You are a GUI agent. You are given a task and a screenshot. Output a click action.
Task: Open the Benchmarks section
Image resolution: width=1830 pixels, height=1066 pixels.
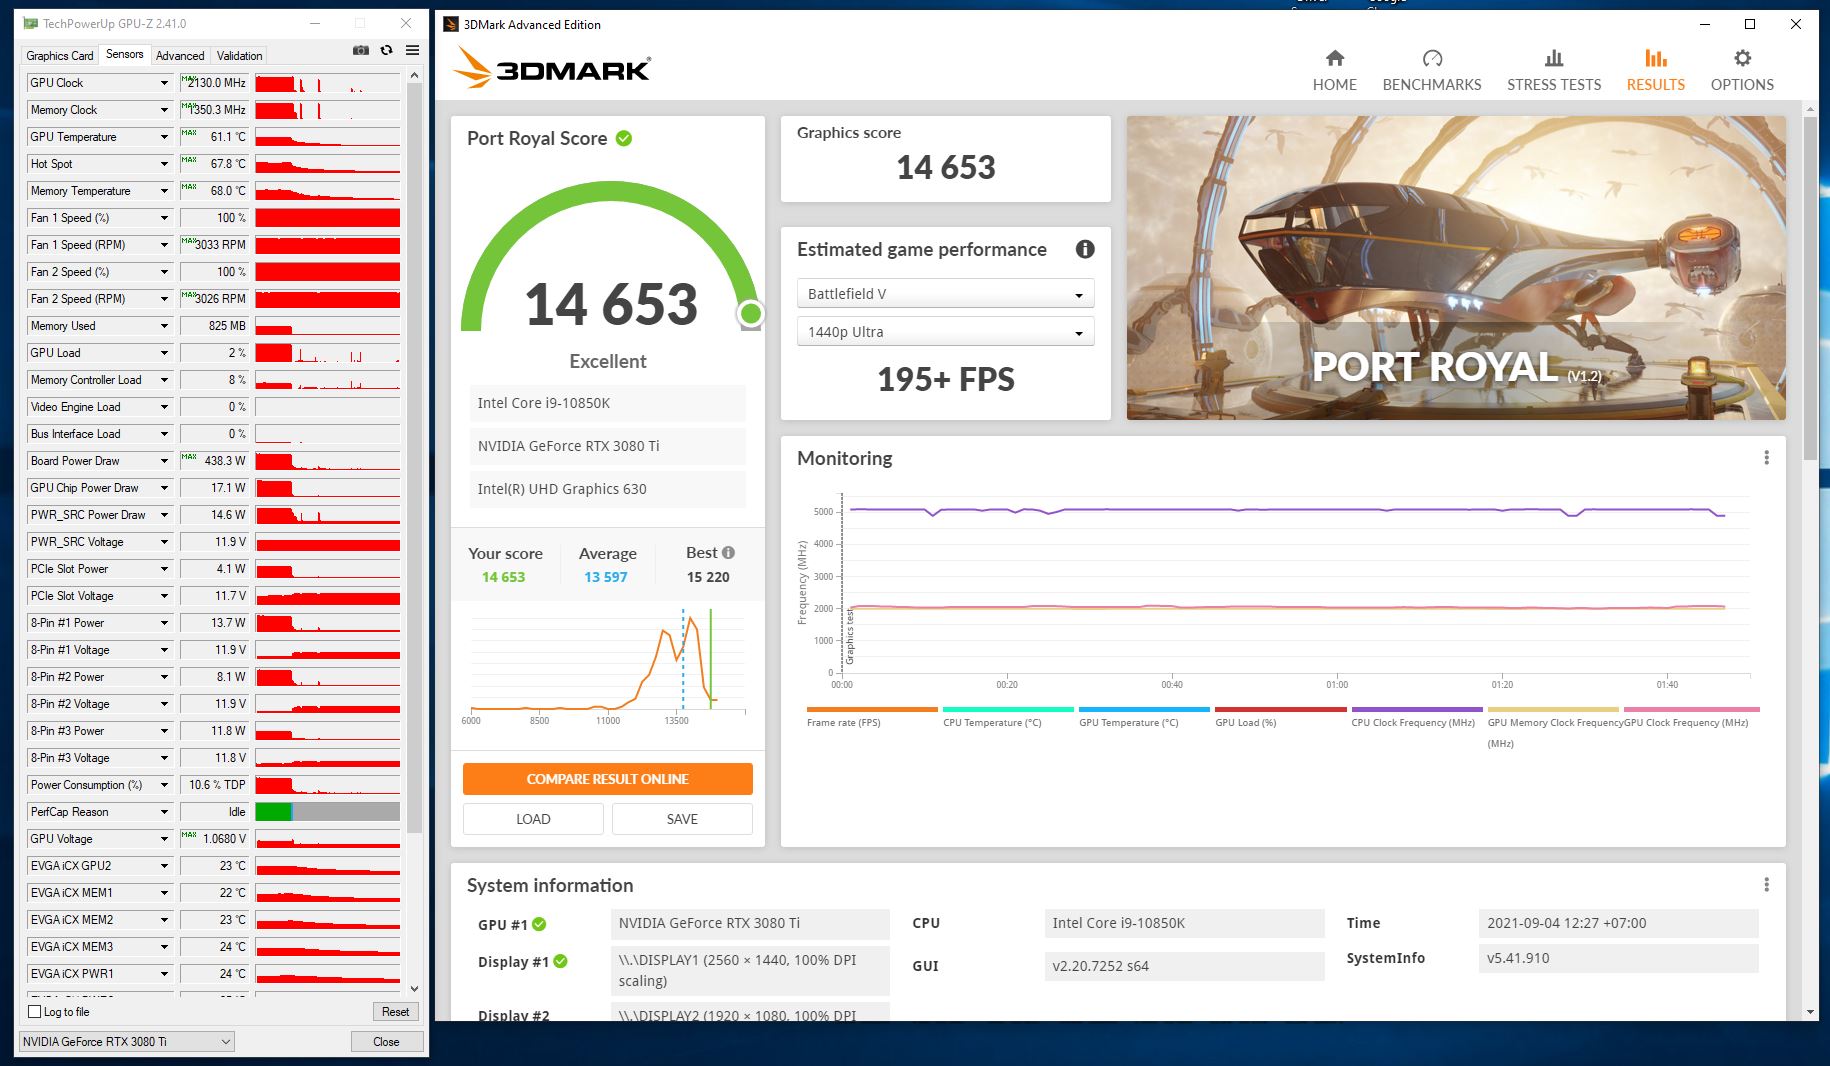tap(1432, 70)
